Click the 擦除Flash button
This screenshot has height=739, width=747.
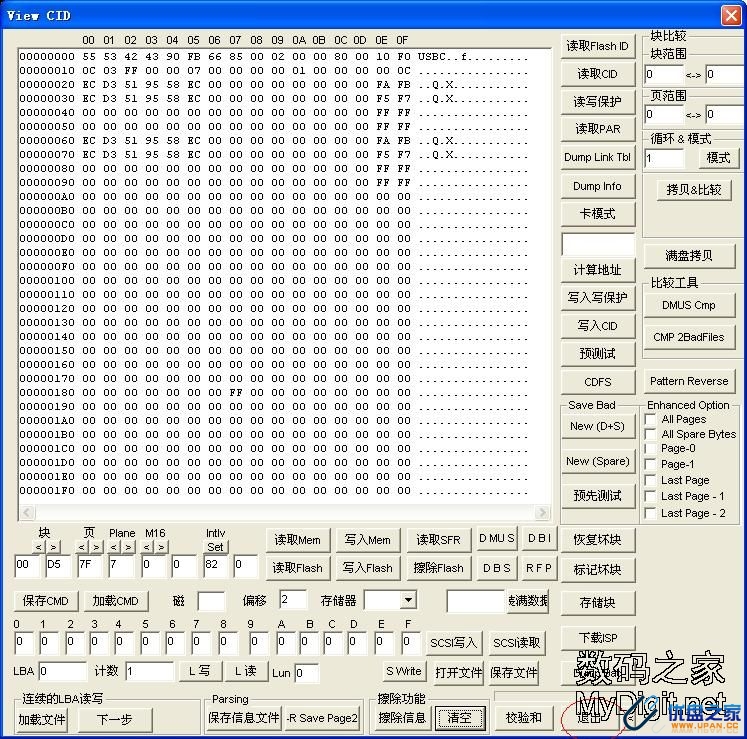(x=439, y=568)
